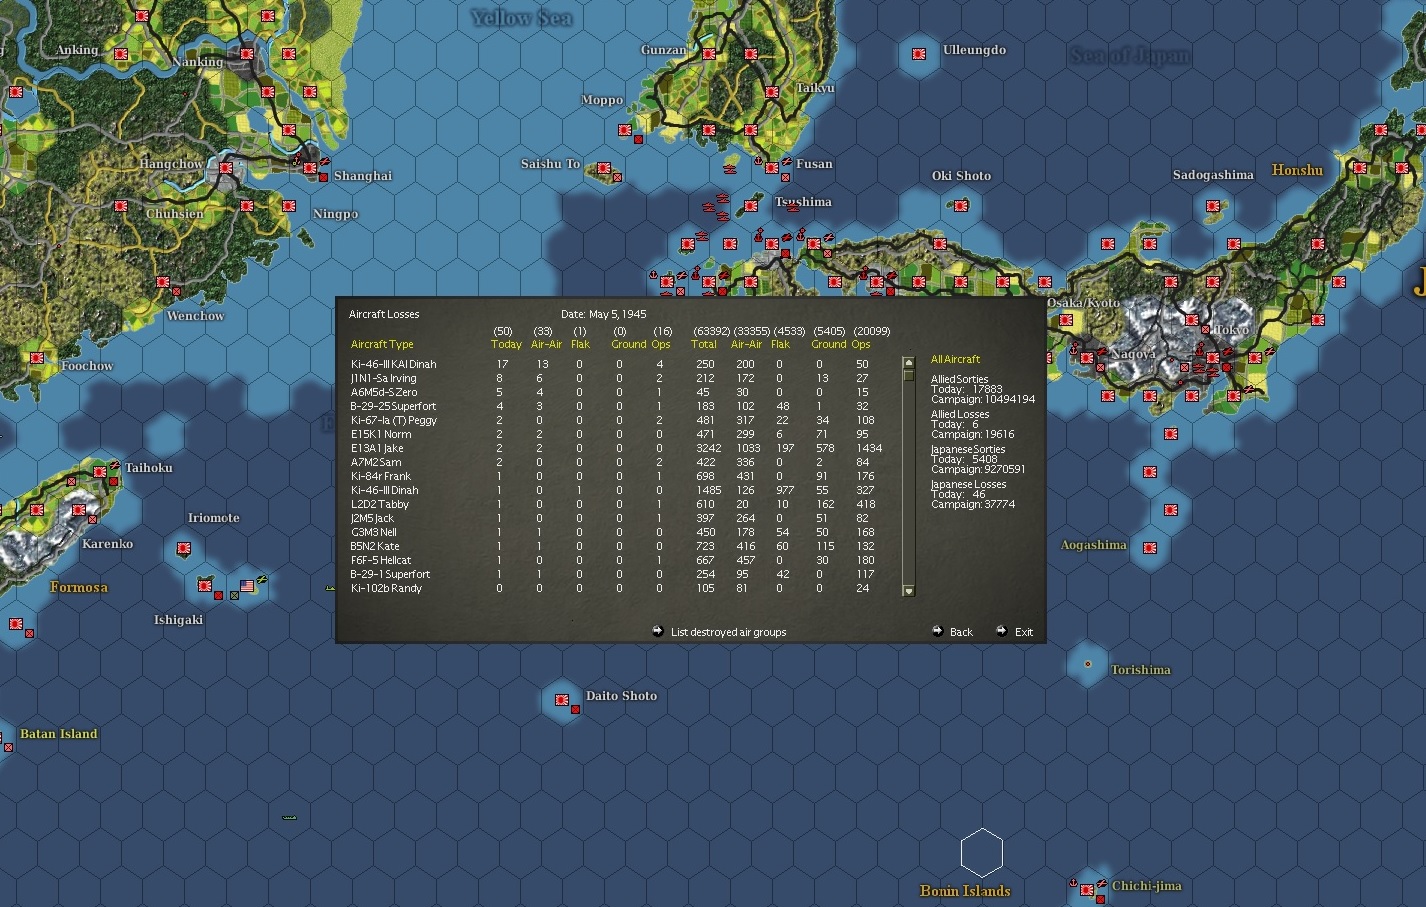Image resolution: width=1426 pixels, height=907 pixels.
Task: Select the Japanese base flag at Saishu To
Action: point(604,168)
